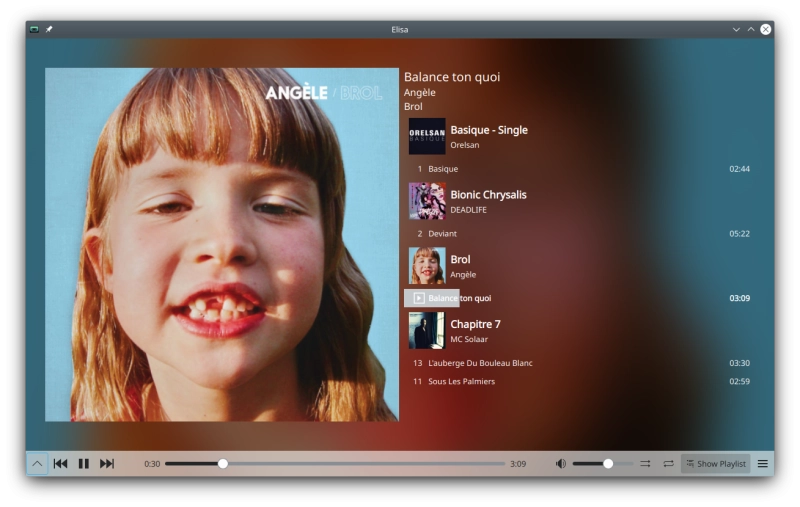
Task: Adjust the volume slider knob
Action: [x=608, y=464]
